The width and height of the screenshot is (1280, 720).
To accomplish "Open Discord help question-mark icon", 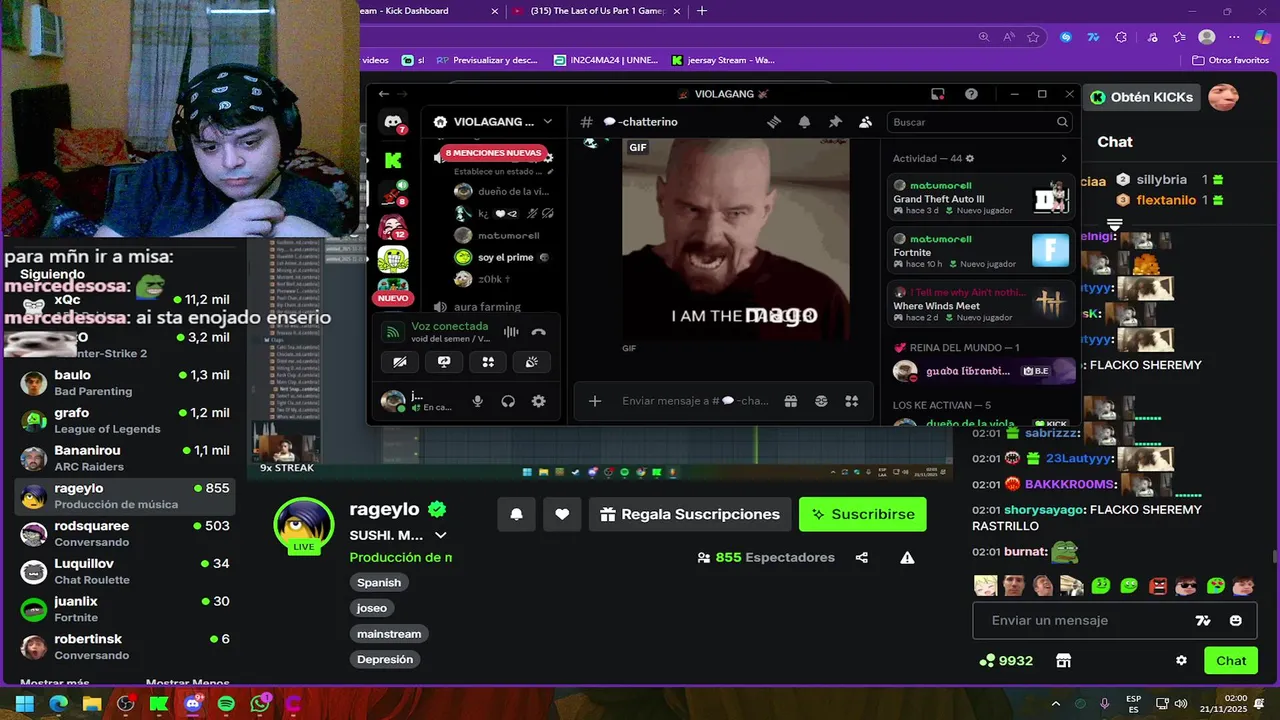I will (x=971, y=94).
